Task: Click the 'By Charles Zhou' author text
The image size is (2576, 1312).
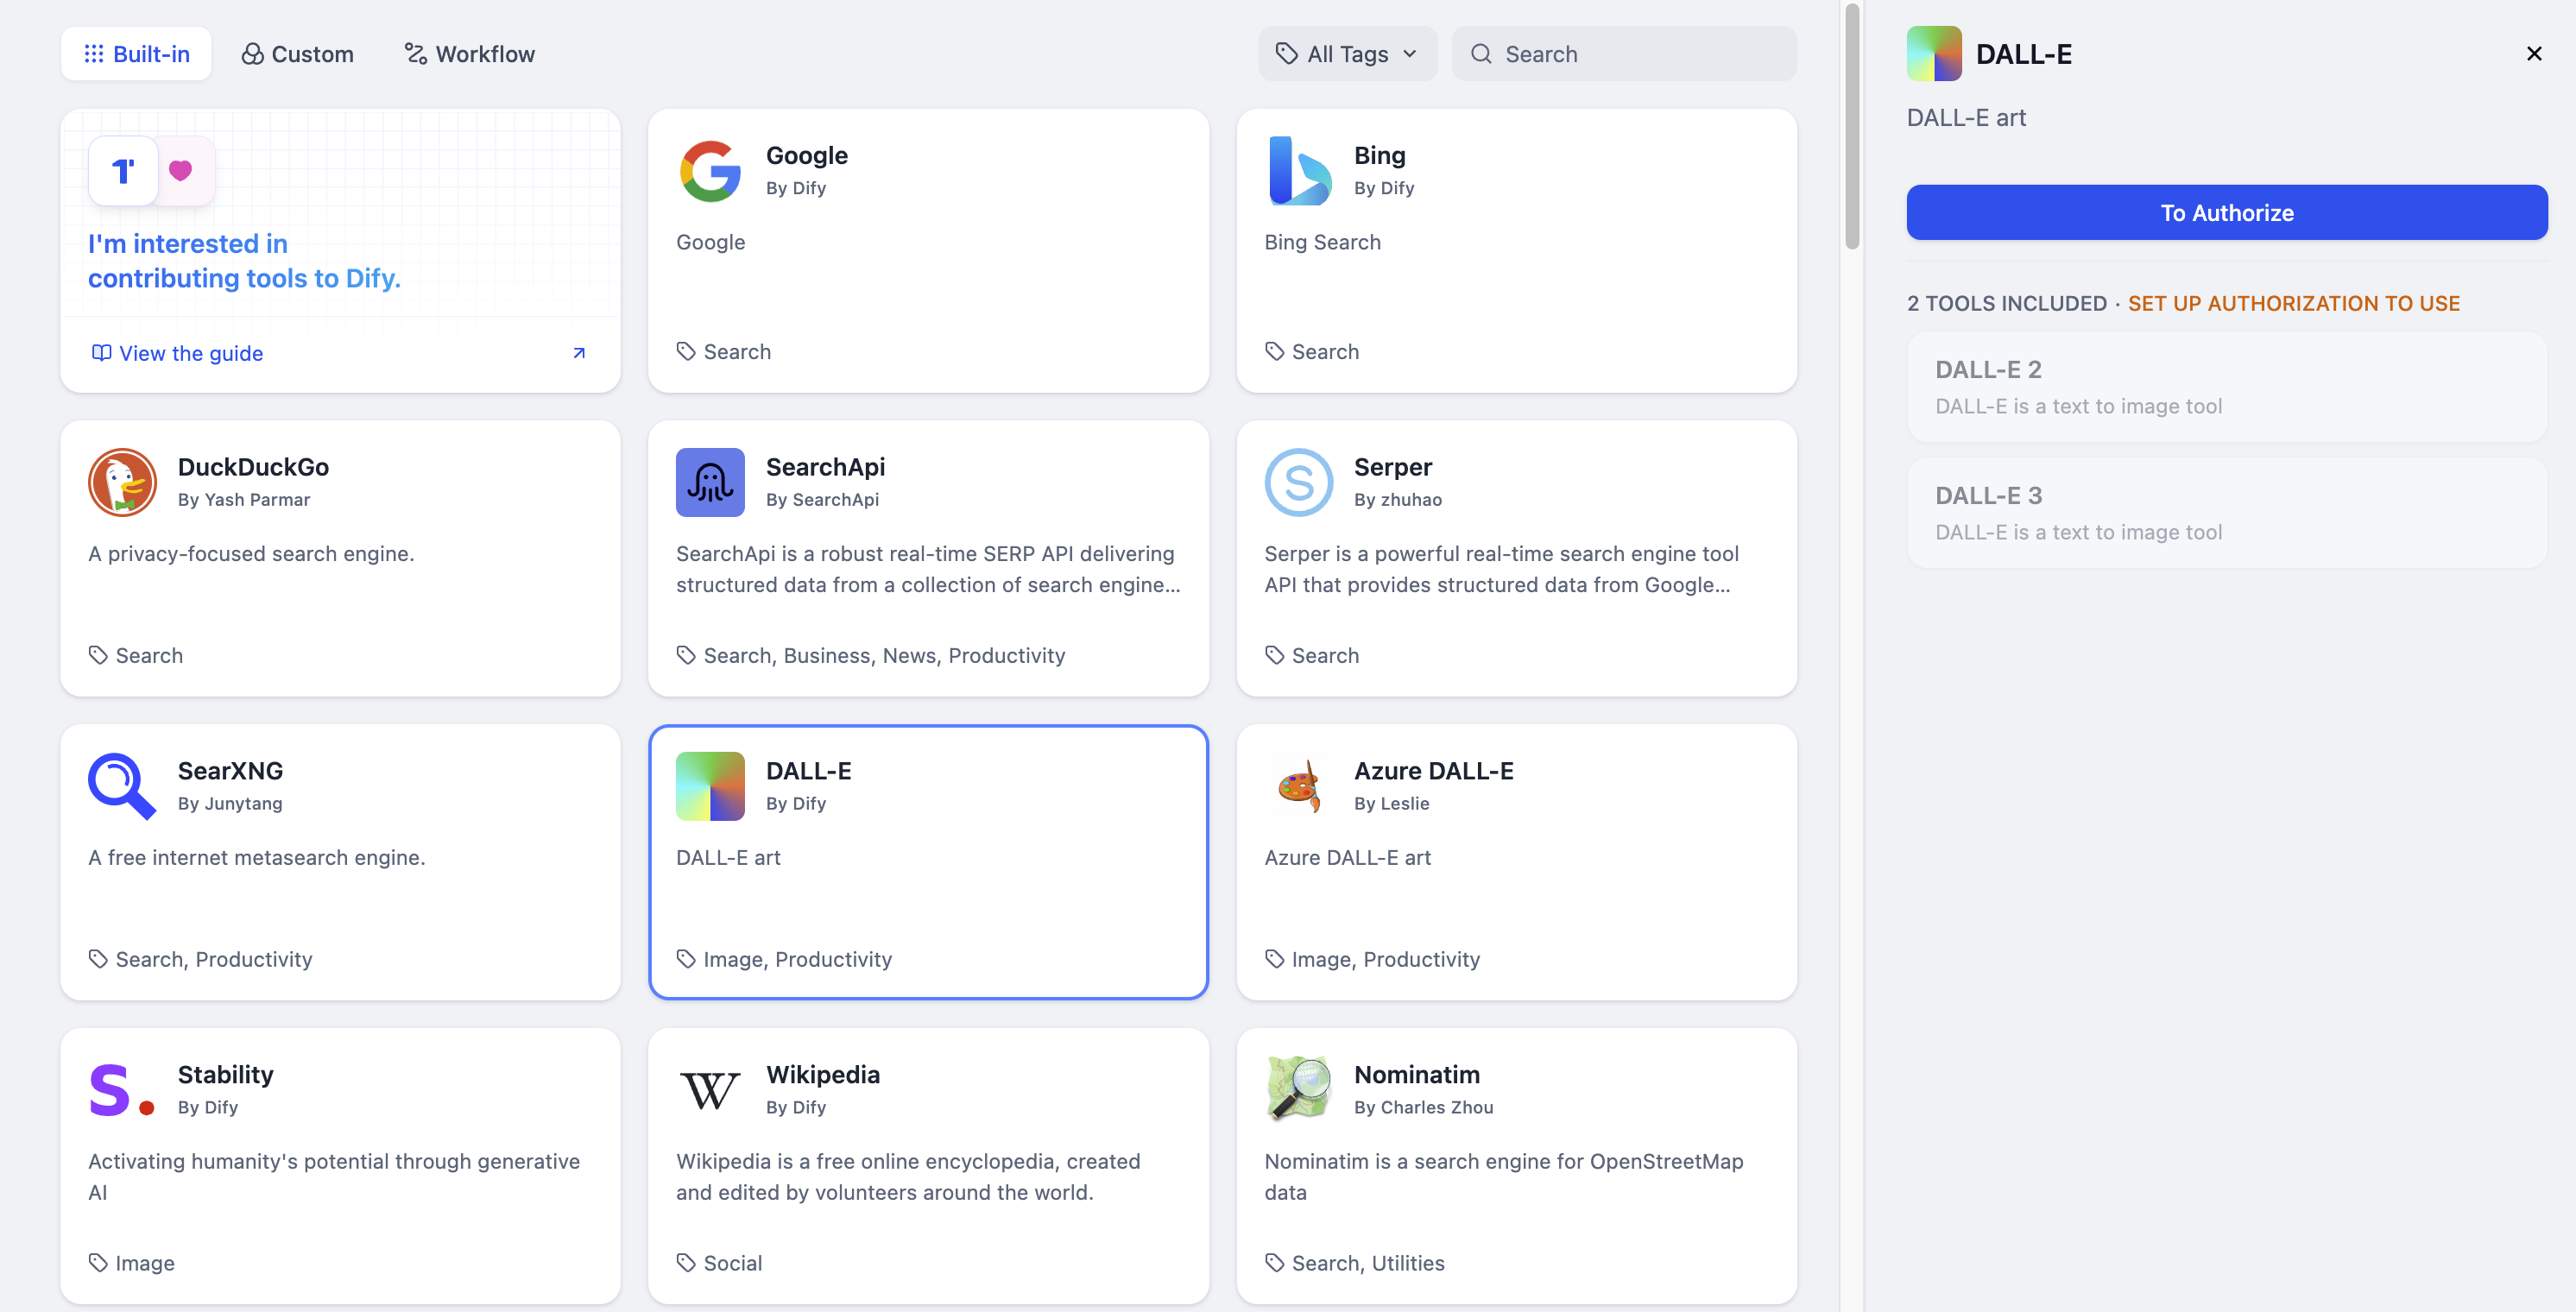Action: pos(1423,1107)
